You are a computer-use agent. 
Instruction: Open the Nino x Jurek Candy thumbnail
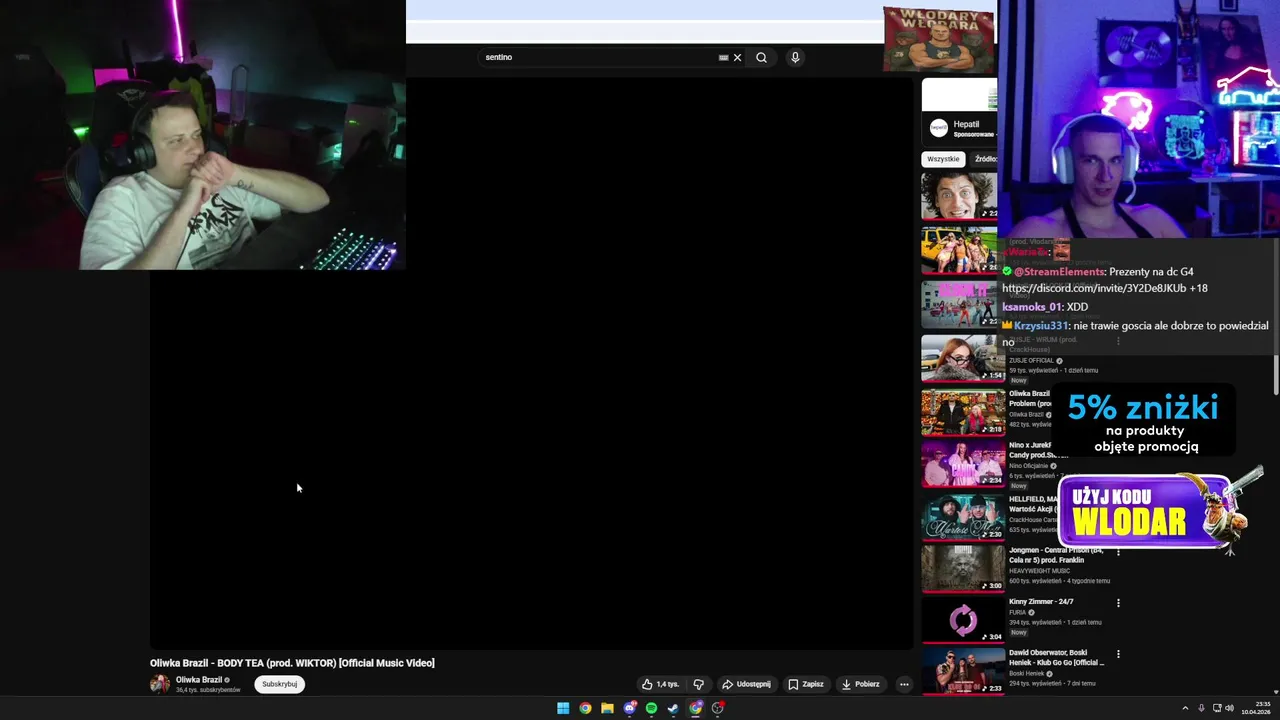(963, 464)
